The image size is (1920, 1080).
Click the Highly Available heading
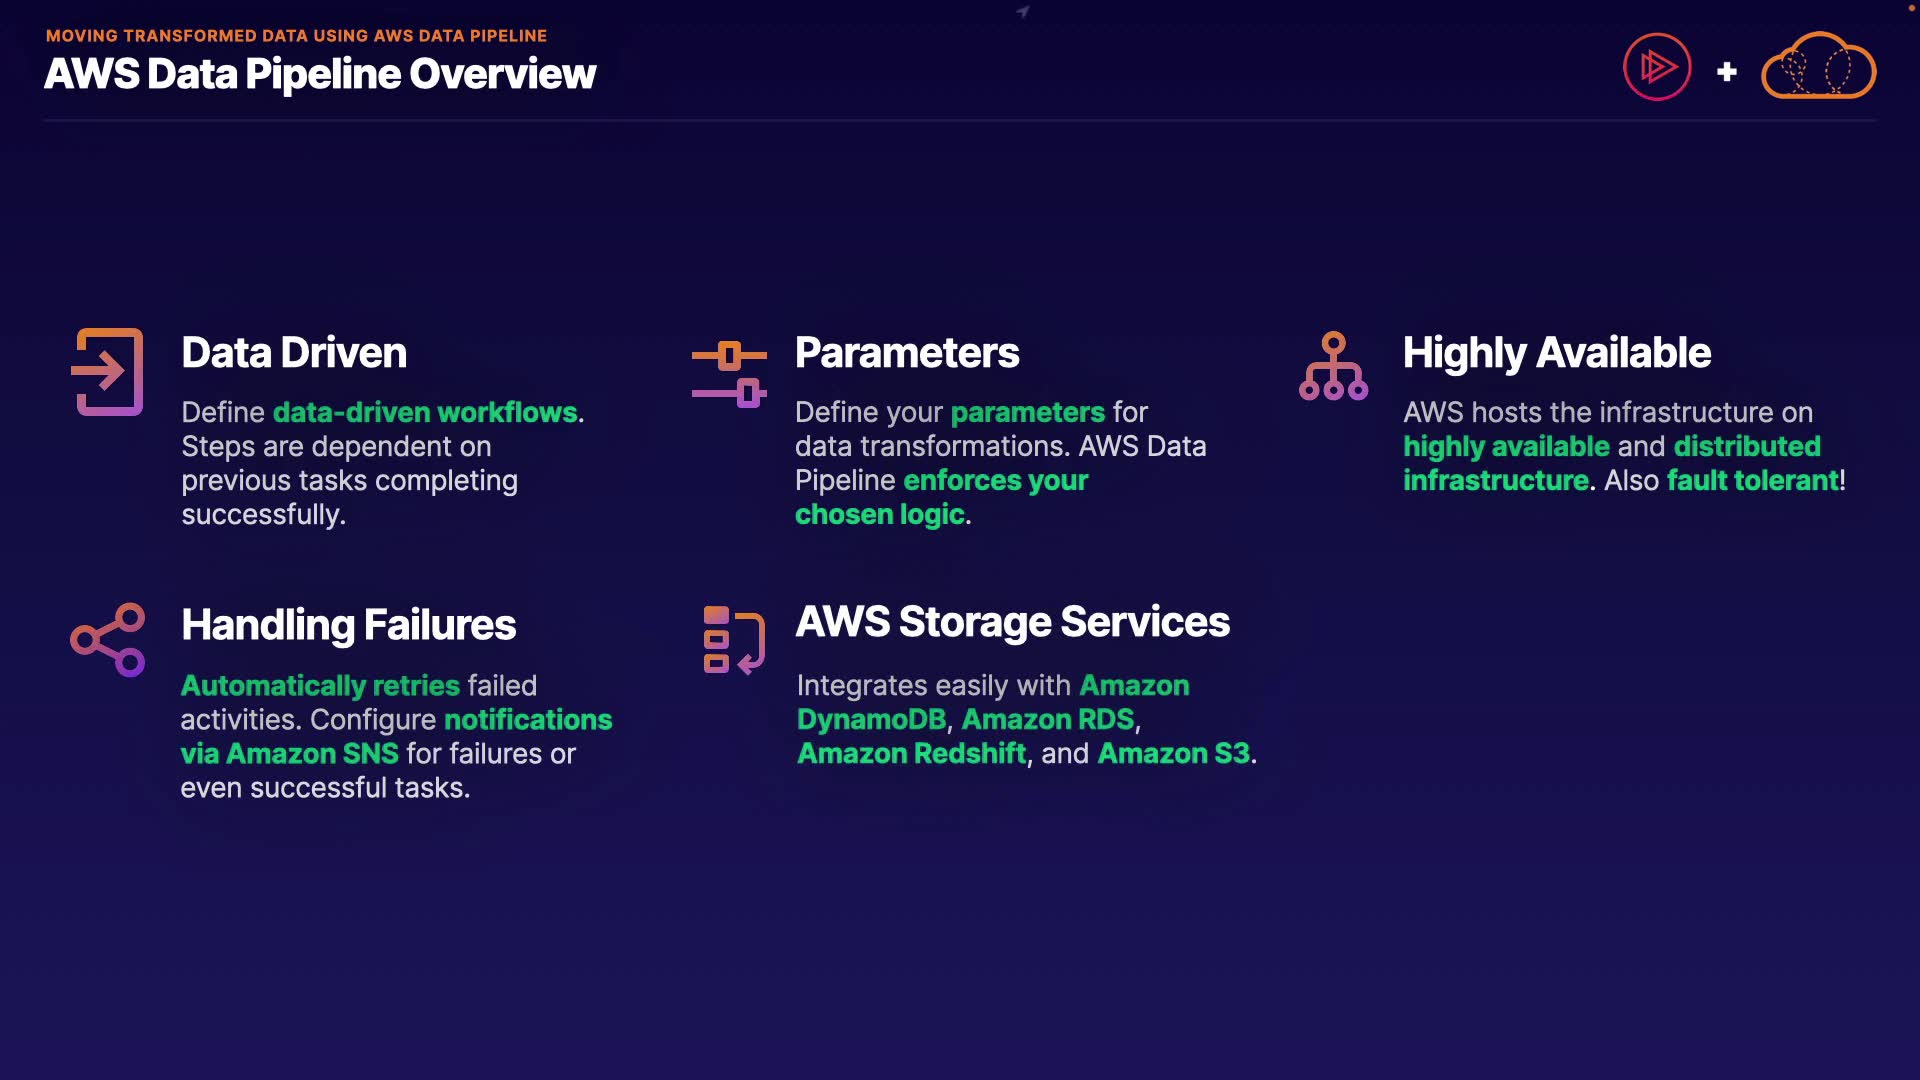click(1556, 353)
